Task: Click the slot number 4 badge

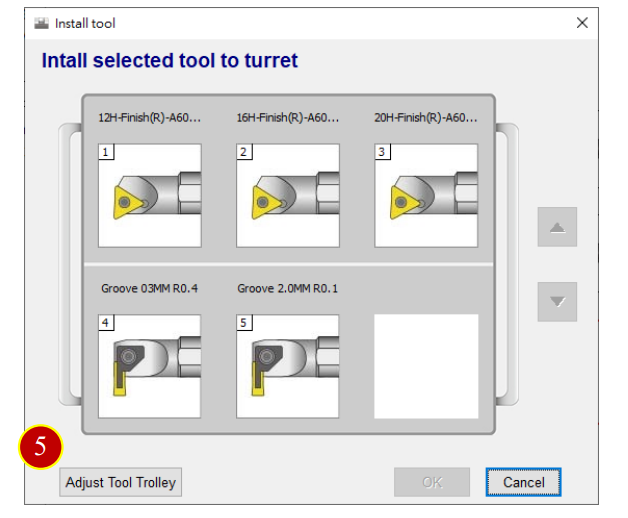Action: coord(106,323)
